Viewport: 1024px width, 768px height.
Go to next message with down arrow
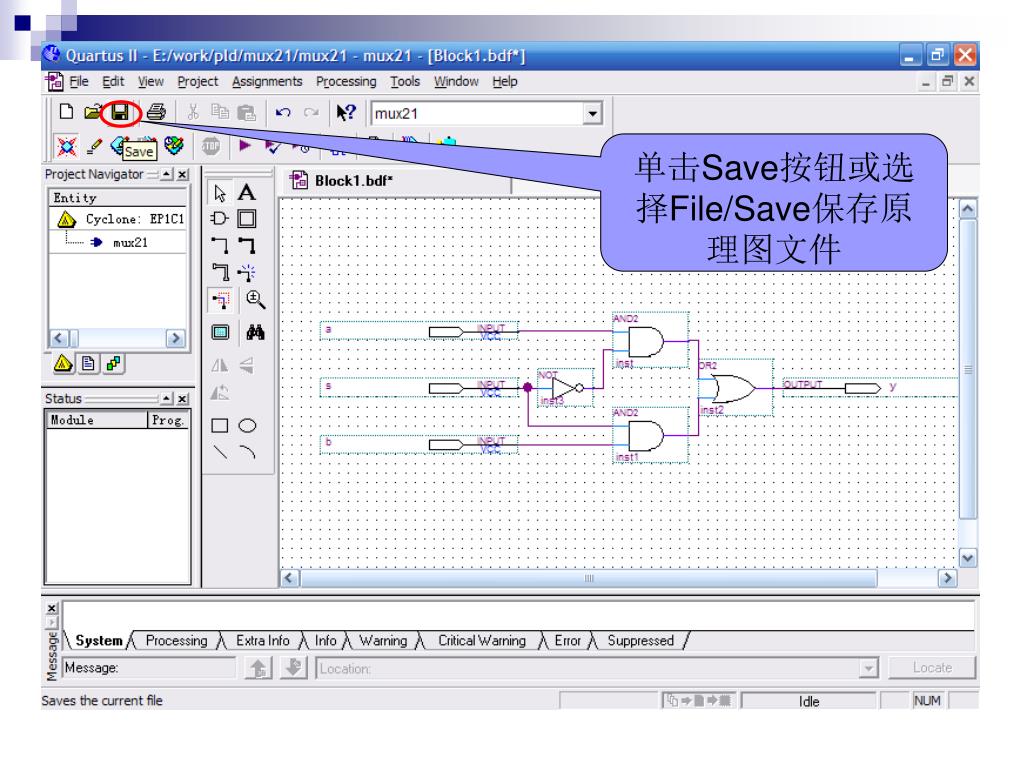pos(294,668)
